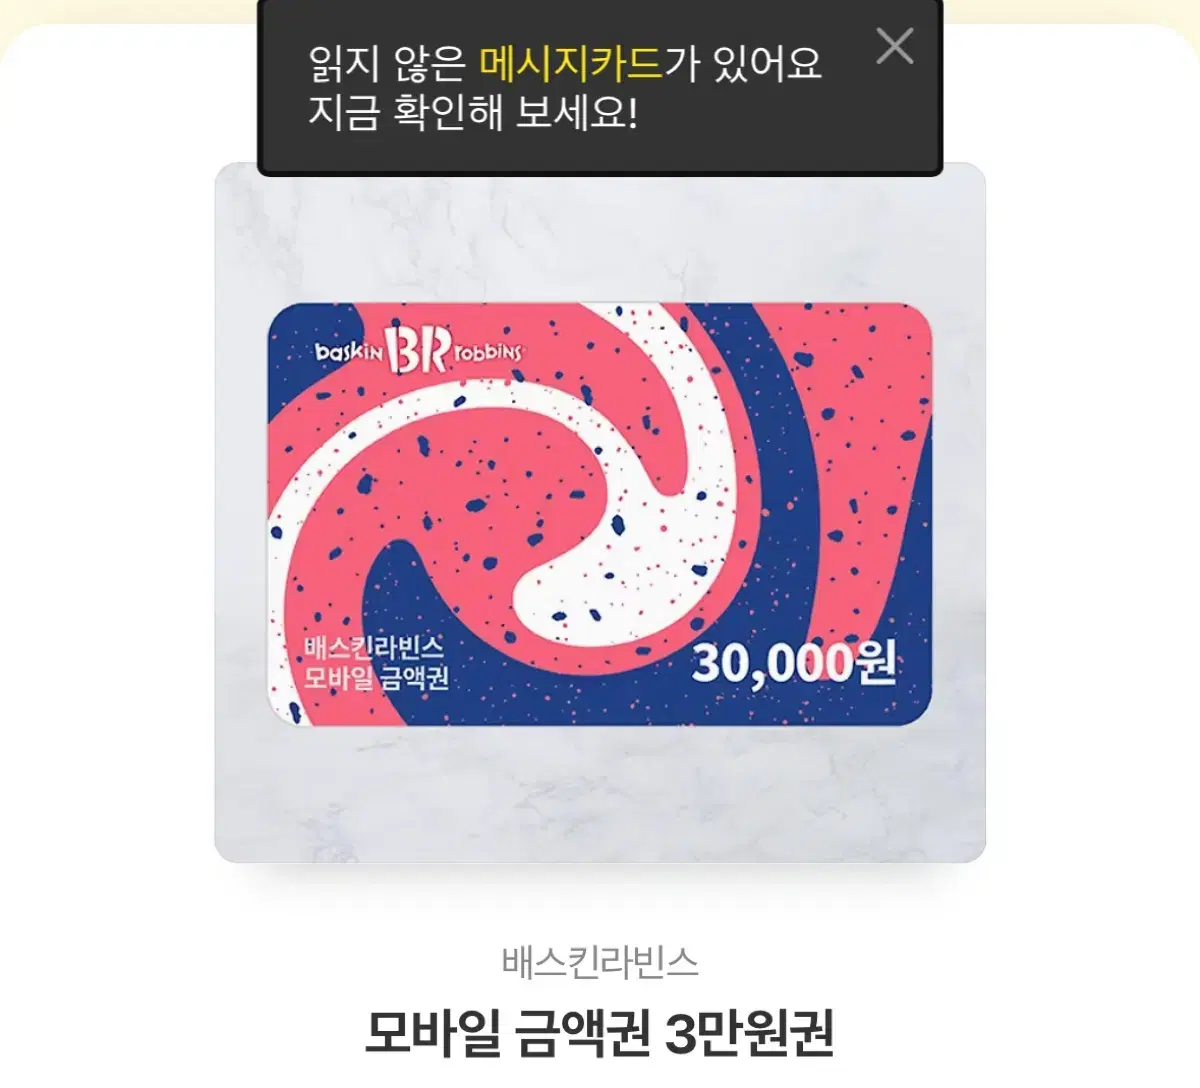Tap the gray 배스킨라빈스 brand name below the card

pyautogui.click(x=600, y=962)
